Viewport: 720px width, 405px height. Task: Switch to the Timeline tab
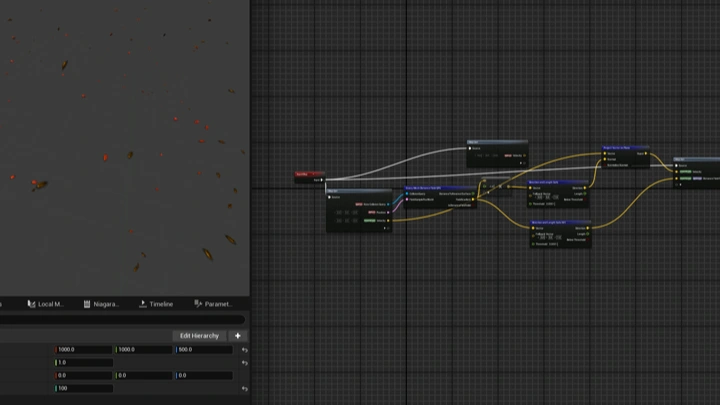pos(156,304)
